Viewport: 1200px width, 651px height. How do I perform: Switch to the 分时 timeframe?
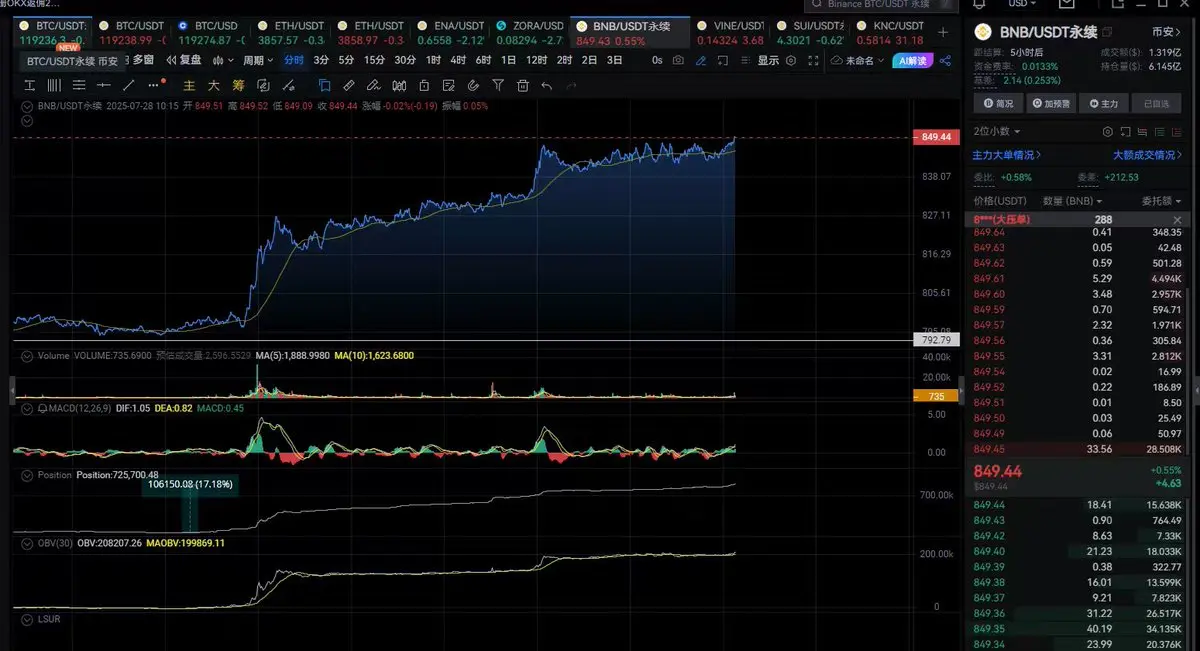point(294,60)
